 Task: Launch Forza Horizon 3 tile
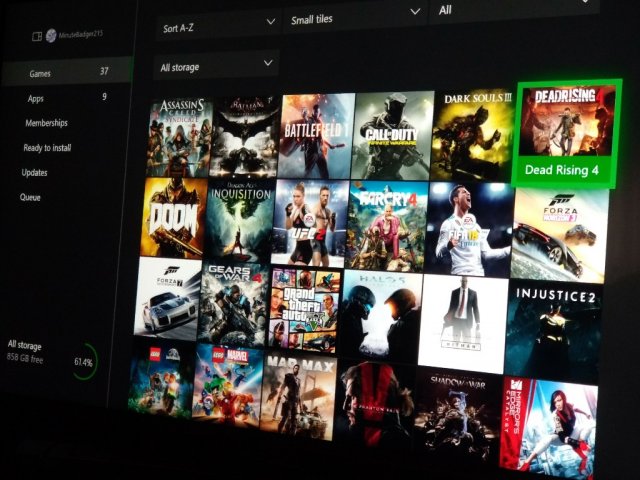coord(559,235)
